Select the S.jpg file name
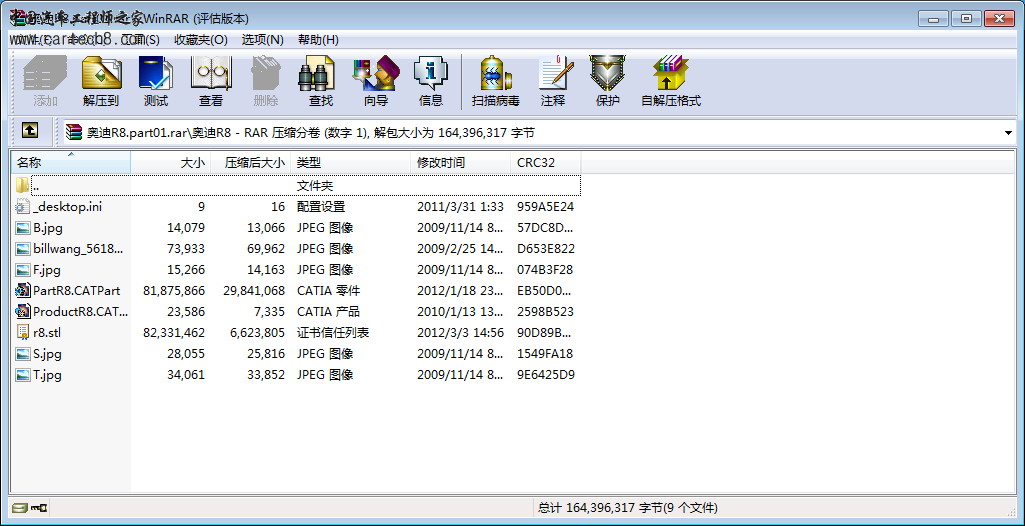 pos(47,353)
